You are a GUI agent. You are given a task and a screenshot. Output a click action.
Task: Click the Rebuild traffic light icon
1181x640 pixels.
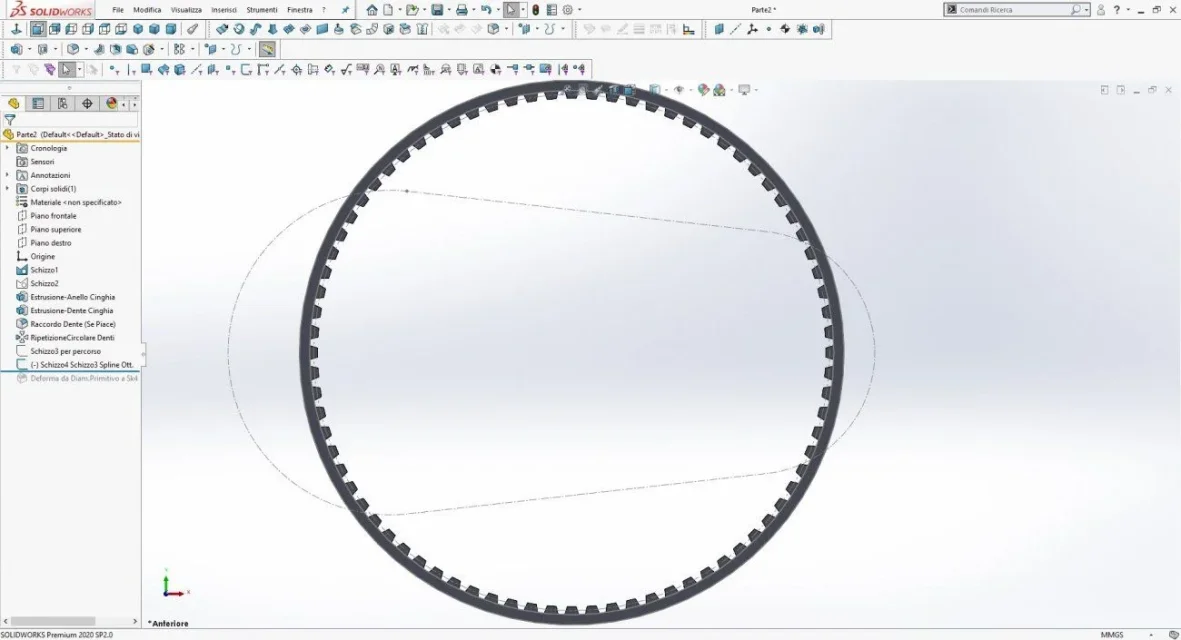(x=536, y=10)
